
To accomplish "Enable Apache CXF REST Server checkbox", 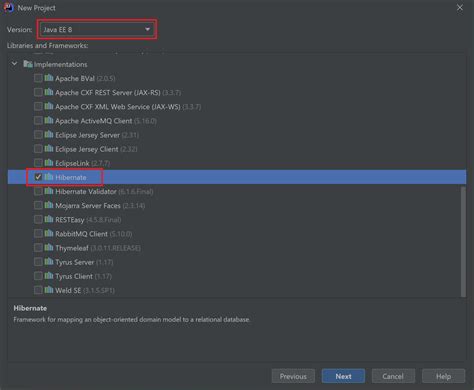I will pyautogui.click(x=38, y=92).
